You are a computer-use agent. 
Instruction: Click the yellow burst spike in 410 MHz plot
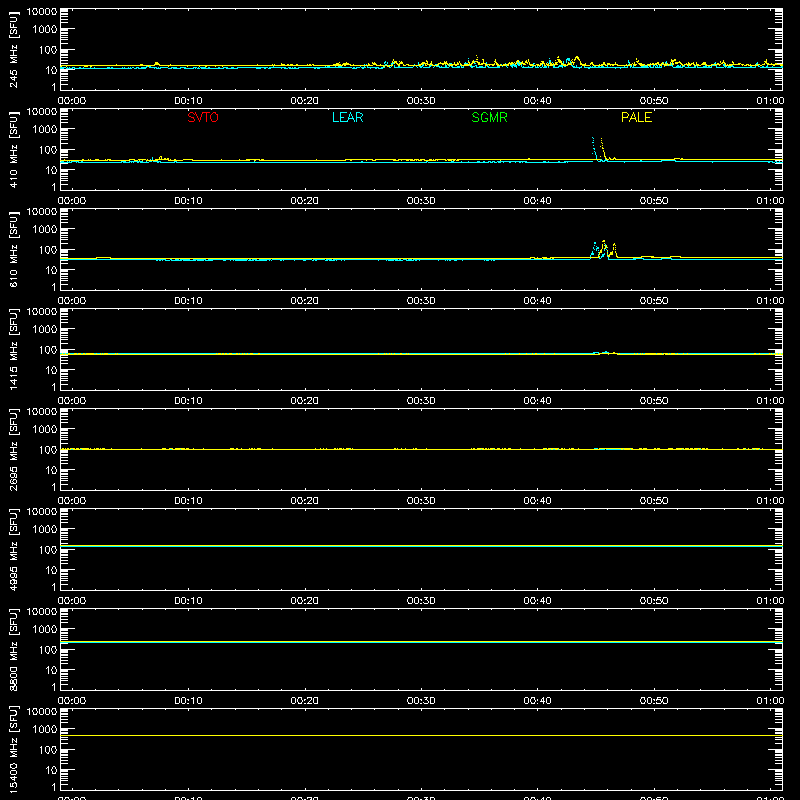[603, 148]
